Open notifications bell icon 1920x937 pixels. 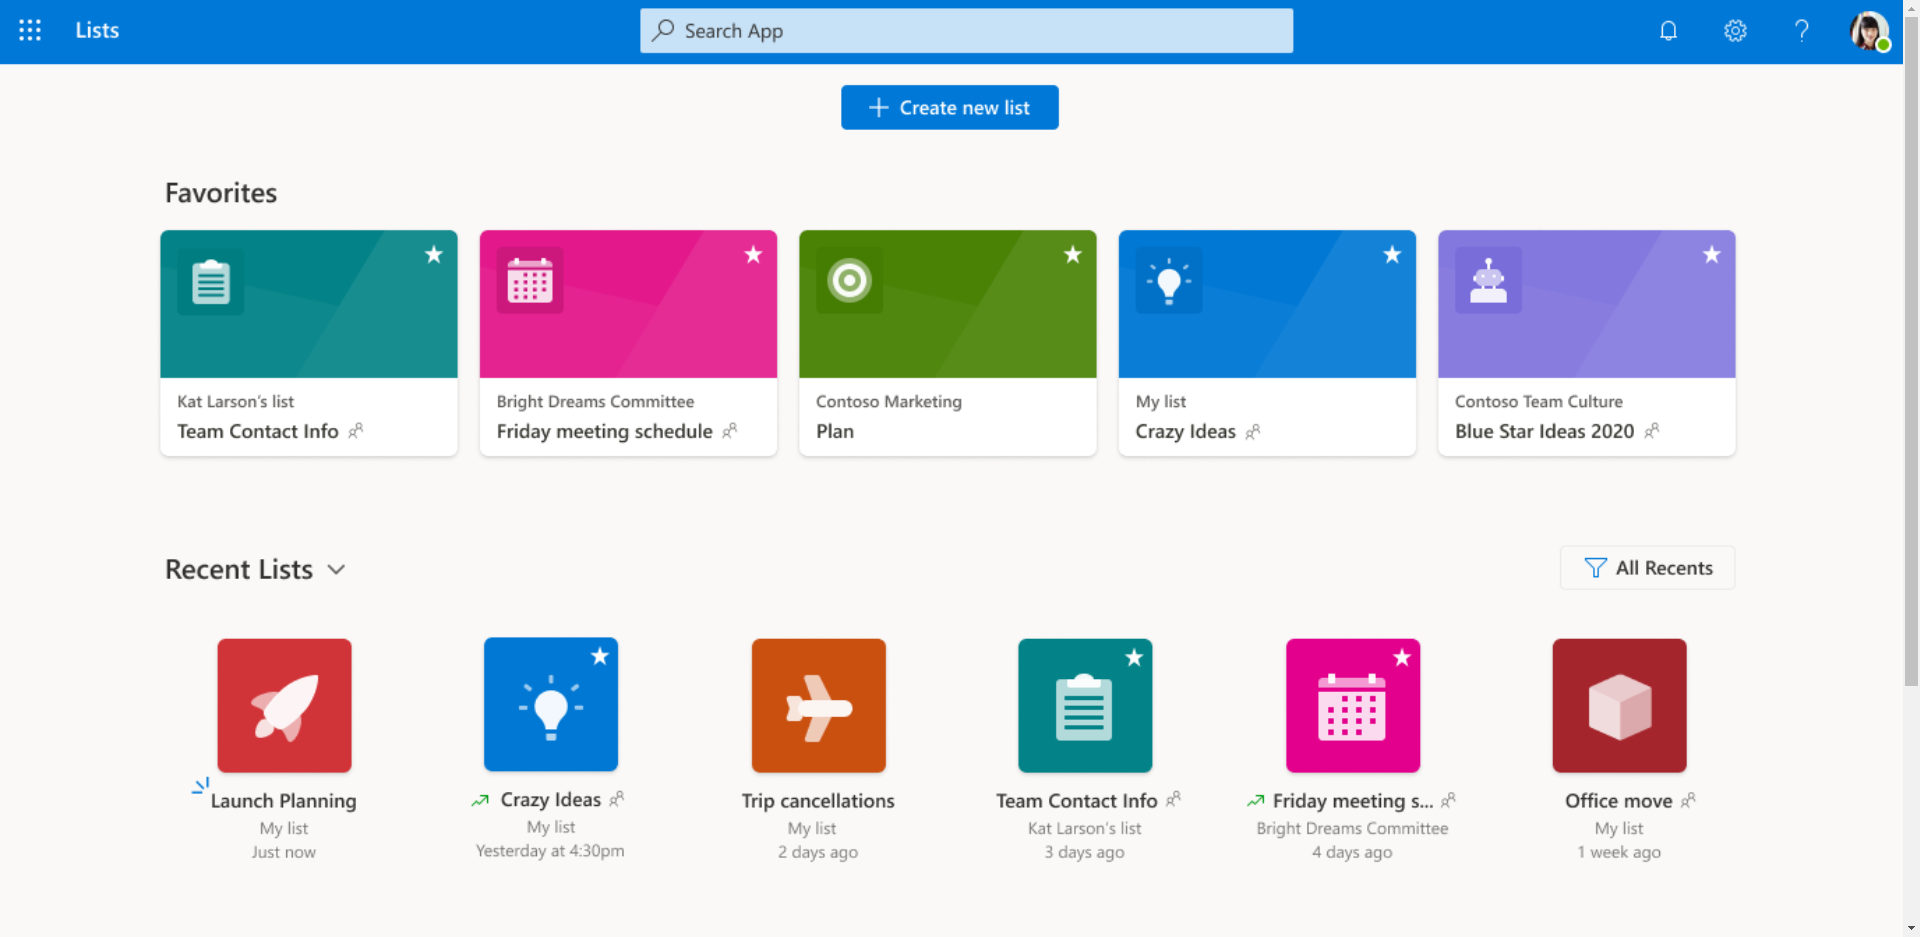[x=1668, y=31]
